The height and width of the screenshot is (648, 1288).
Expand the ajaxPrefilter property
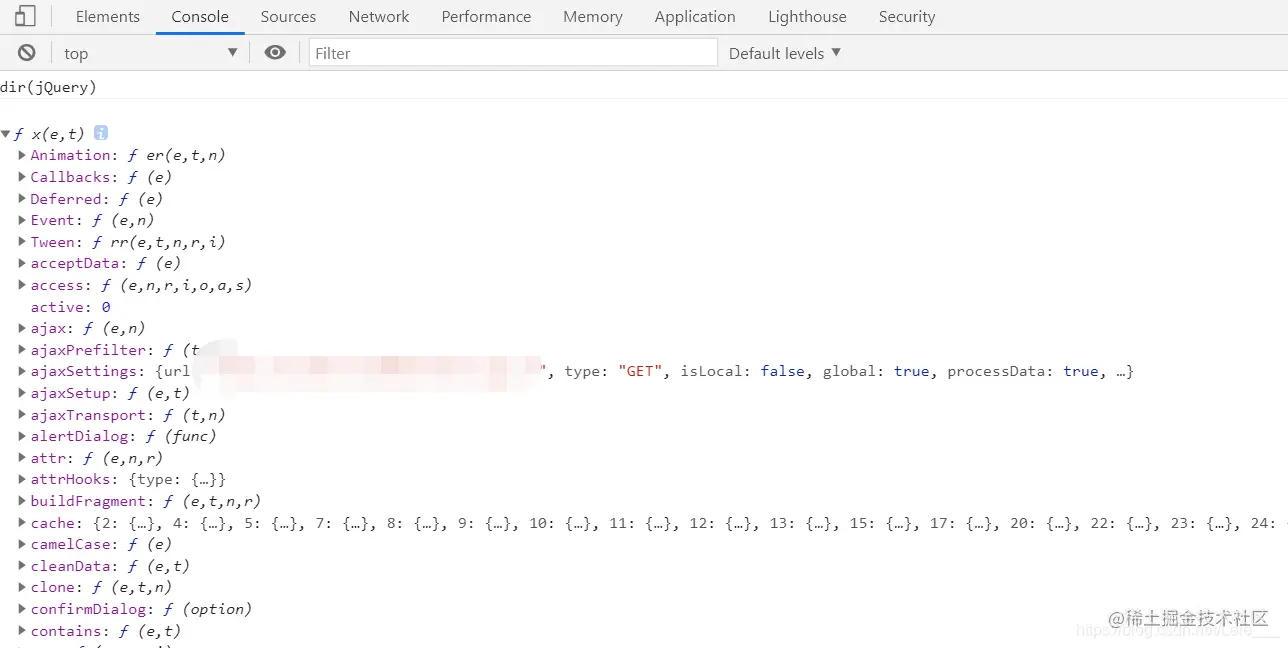tap(22, 350)
